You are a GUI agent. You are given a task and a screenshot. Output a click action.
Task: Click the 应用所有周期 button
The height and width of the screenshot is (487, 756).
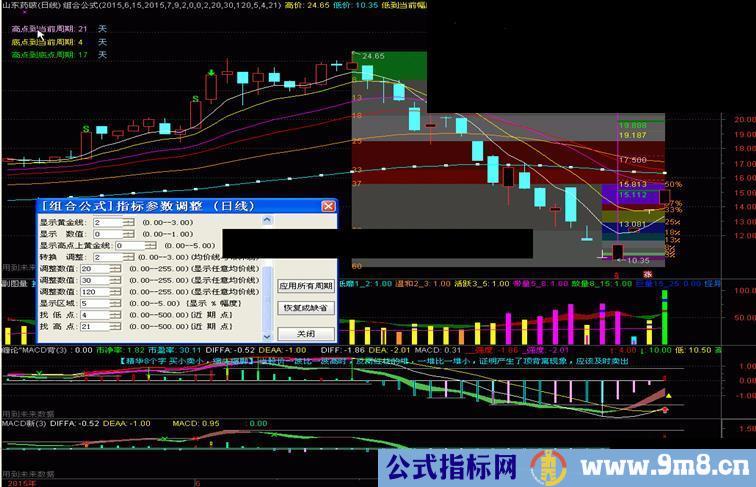point(305,285)
